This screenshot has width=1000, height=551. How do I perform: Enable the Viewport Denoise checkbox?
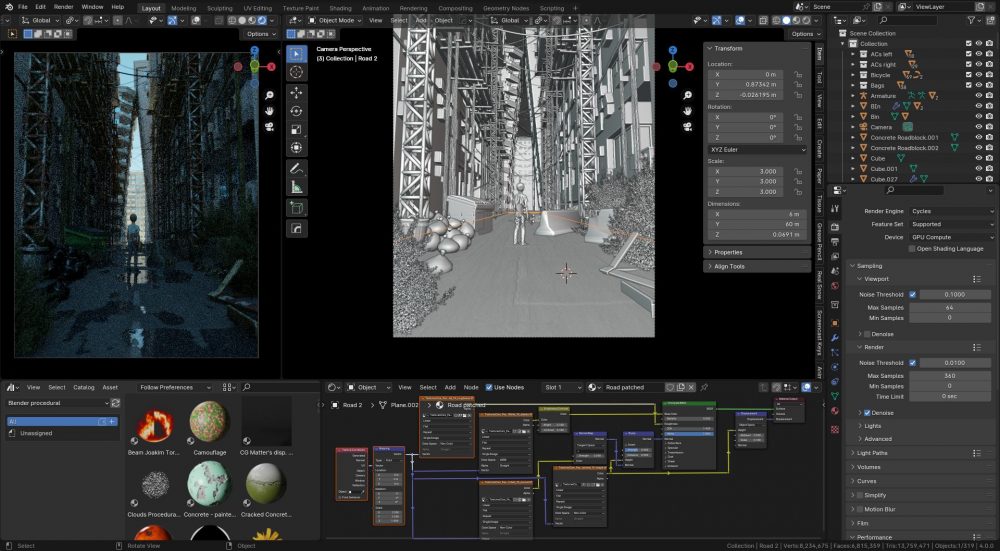[x=867, y=334]
